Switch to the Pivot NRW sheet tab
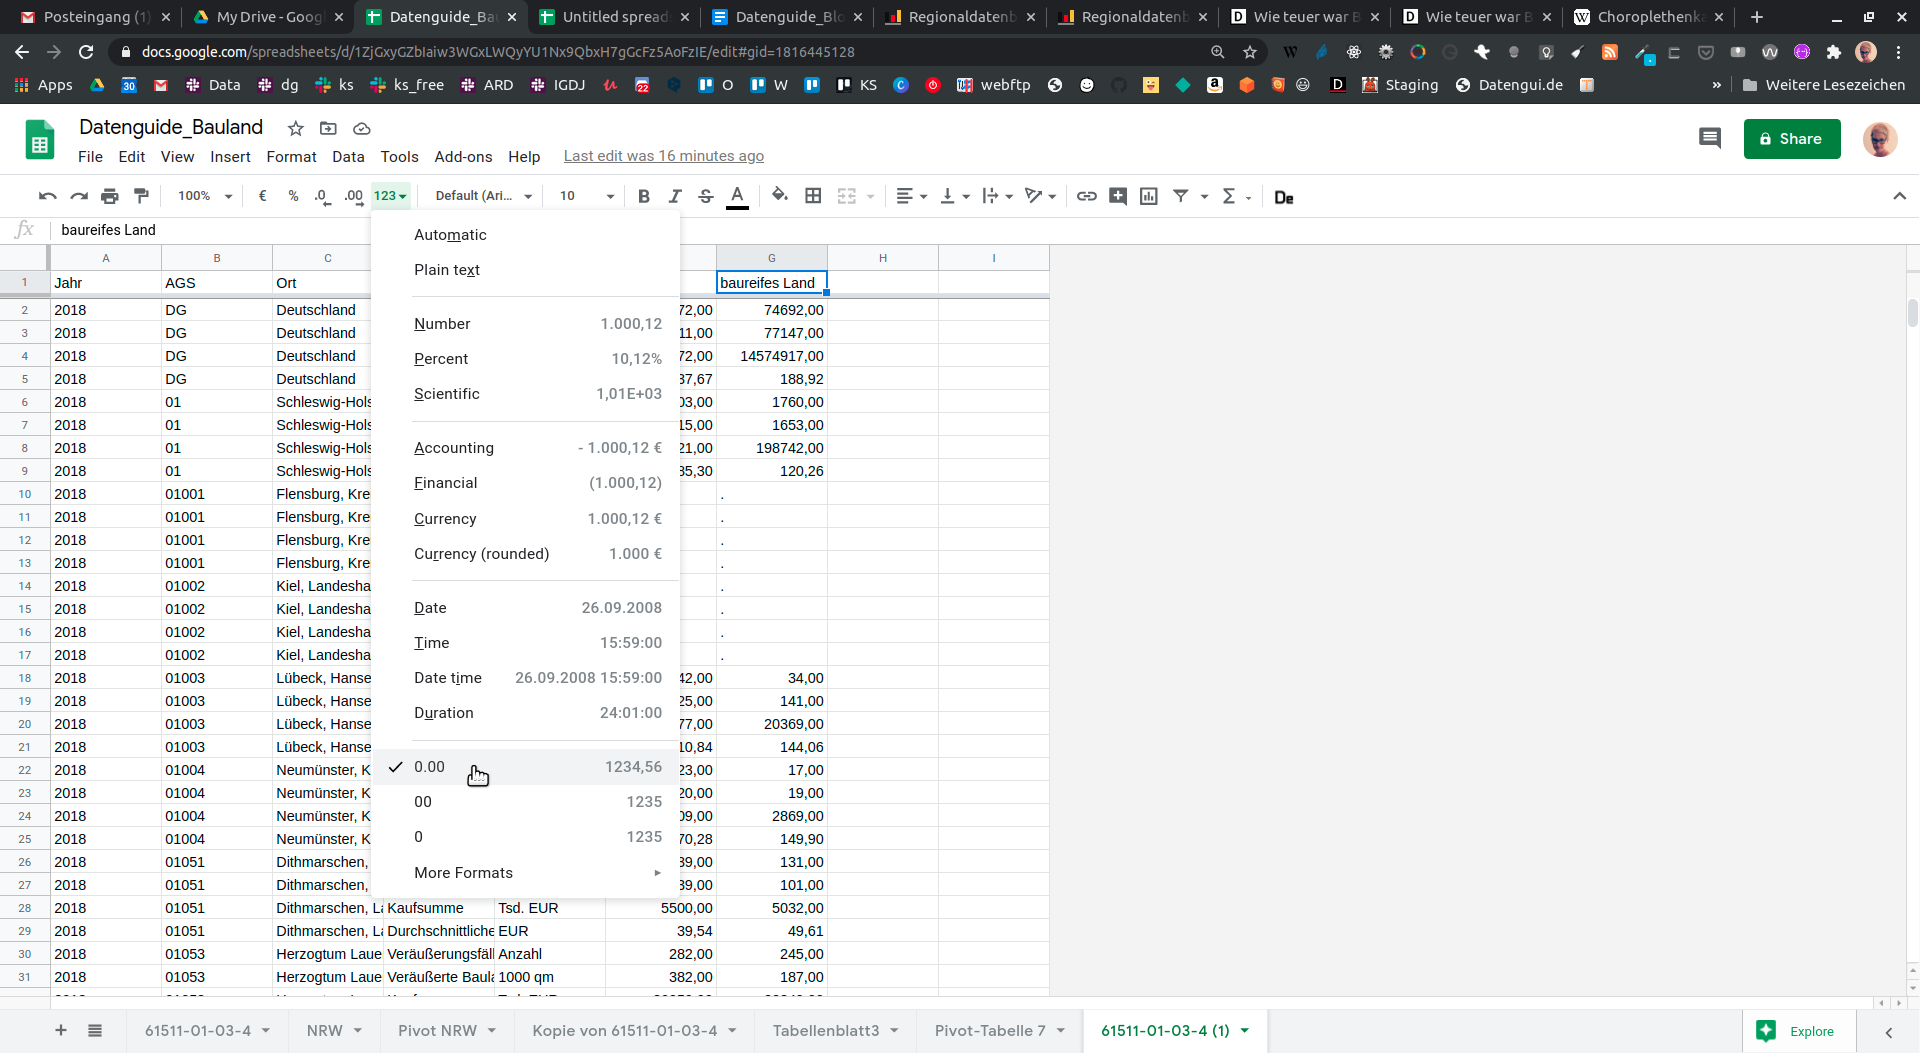This screenshot has height=1053, width=1920. pos(437,1031)
